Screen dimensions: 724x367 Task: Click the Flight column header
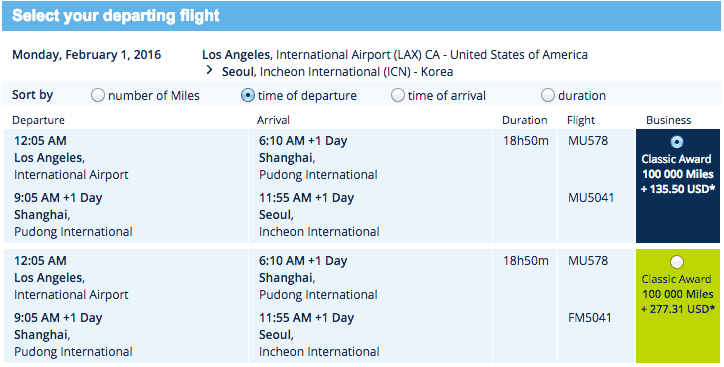pyautogui.click(x=581, y=120)
